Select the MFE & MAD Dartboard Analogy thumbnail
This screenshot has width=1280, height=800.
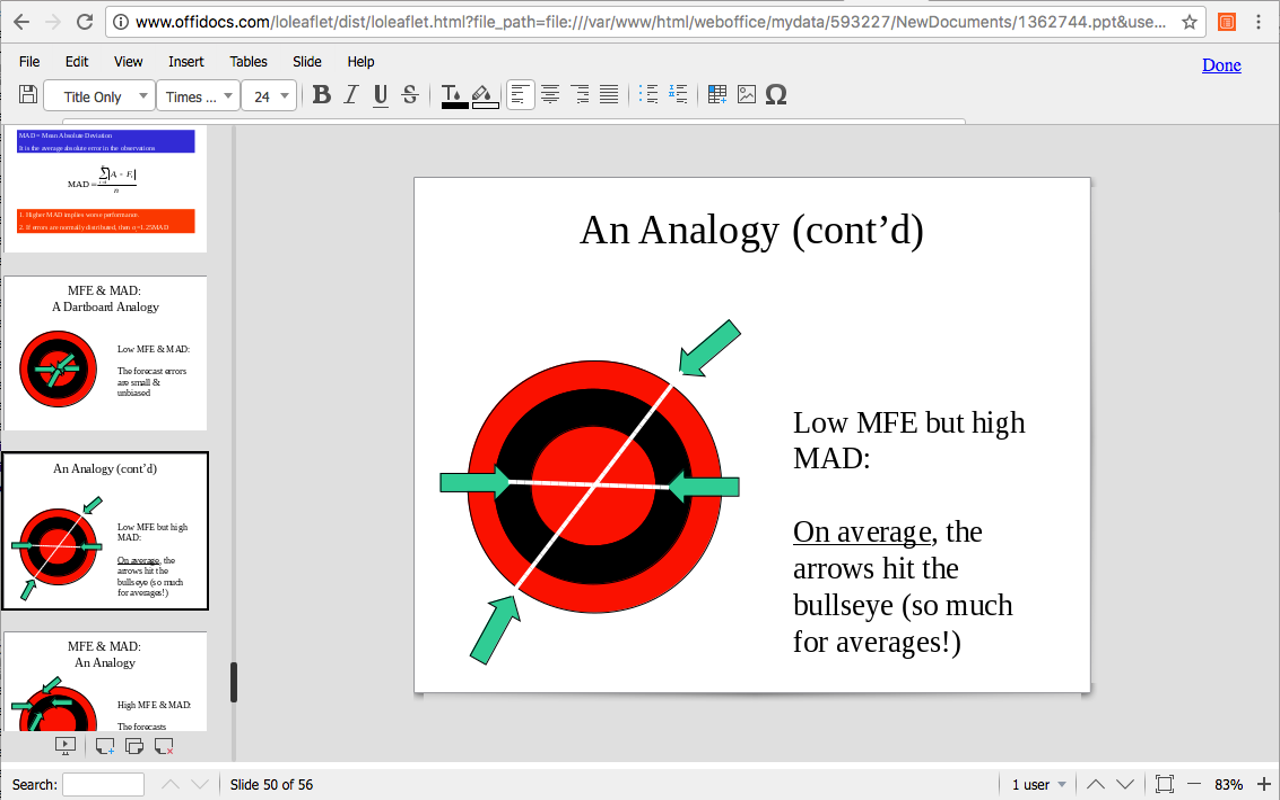click(105, 353)
